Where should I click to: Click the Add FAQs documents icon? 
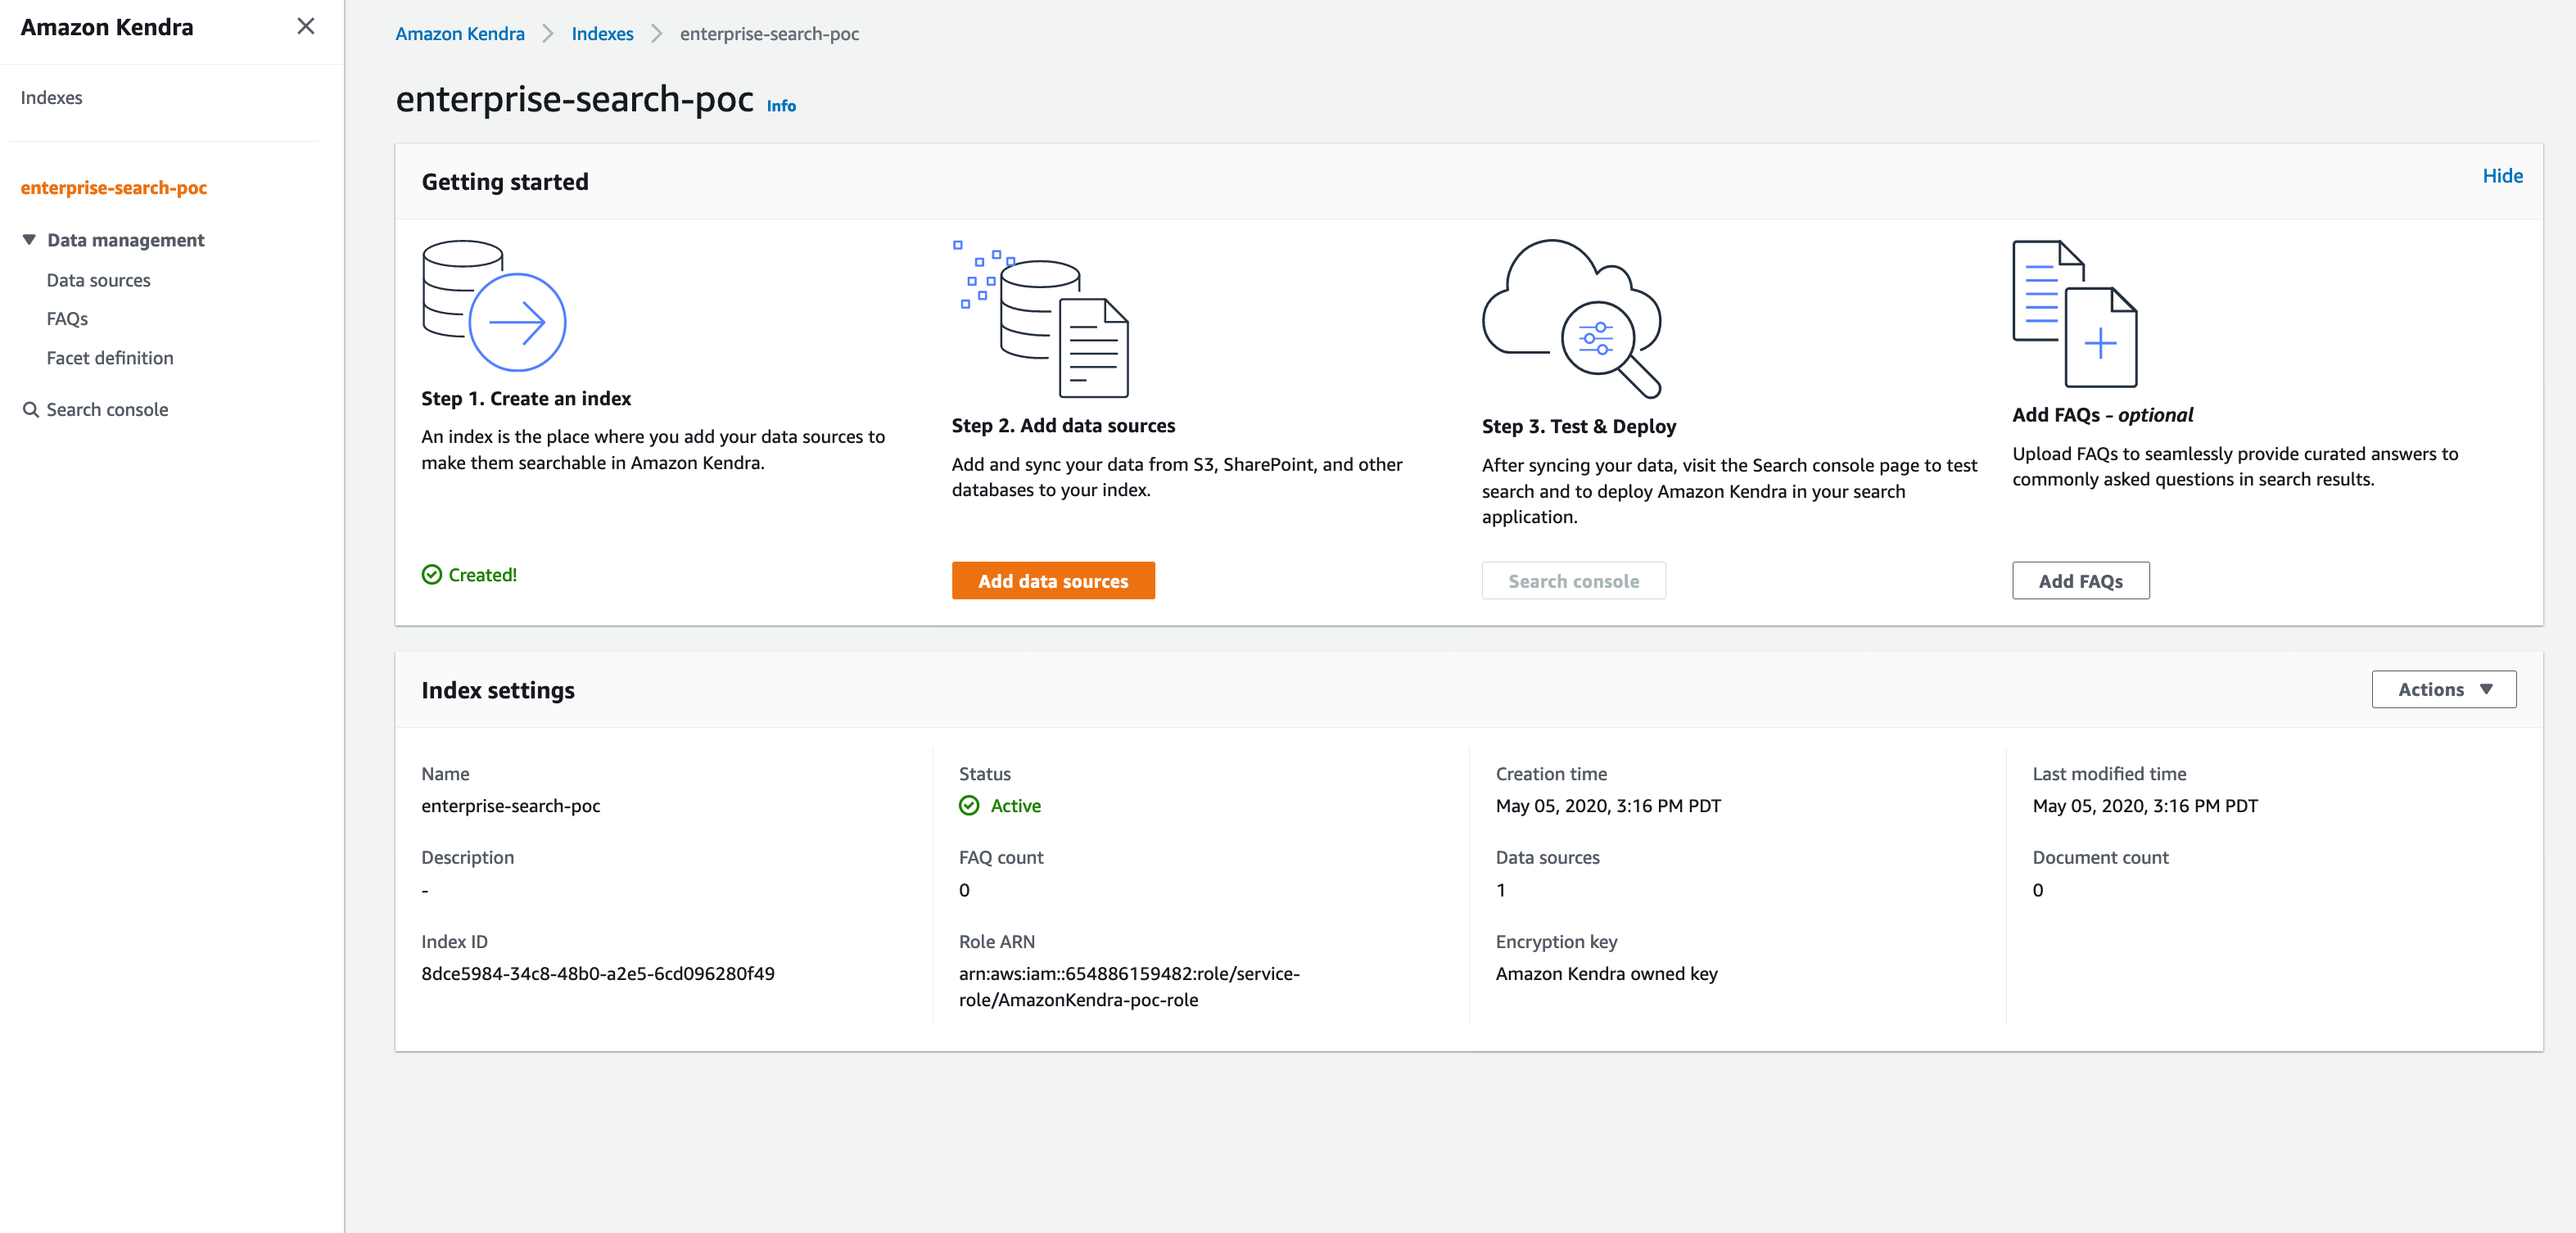(2075, 313)
